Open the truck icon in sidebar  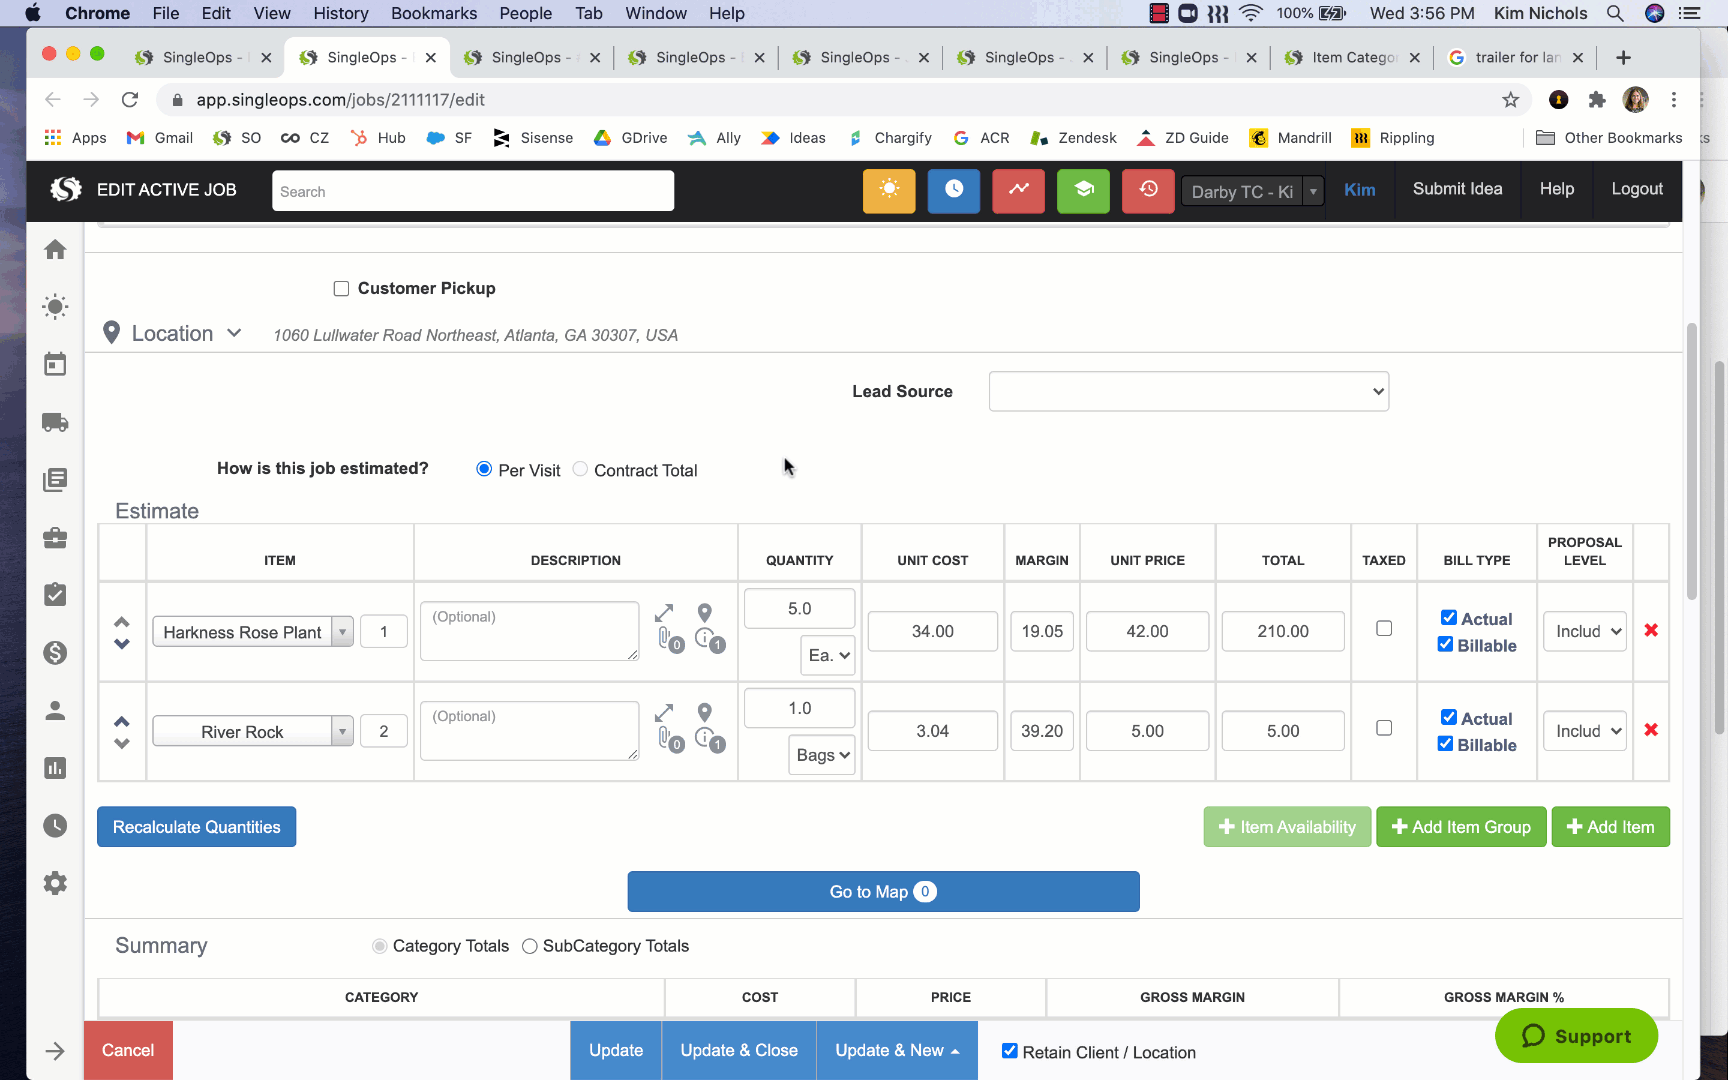55,422
